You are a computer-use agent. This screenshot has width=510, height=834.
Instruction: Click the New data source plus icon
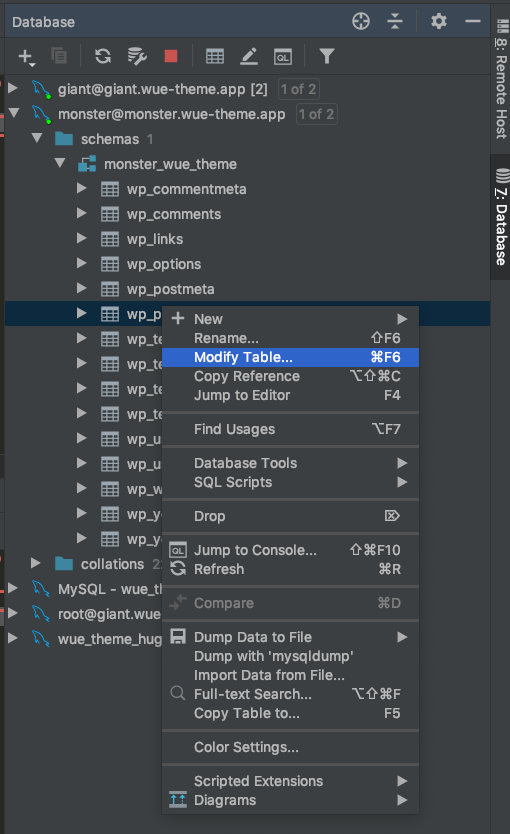pyautogui.click(x=26, y=57)
